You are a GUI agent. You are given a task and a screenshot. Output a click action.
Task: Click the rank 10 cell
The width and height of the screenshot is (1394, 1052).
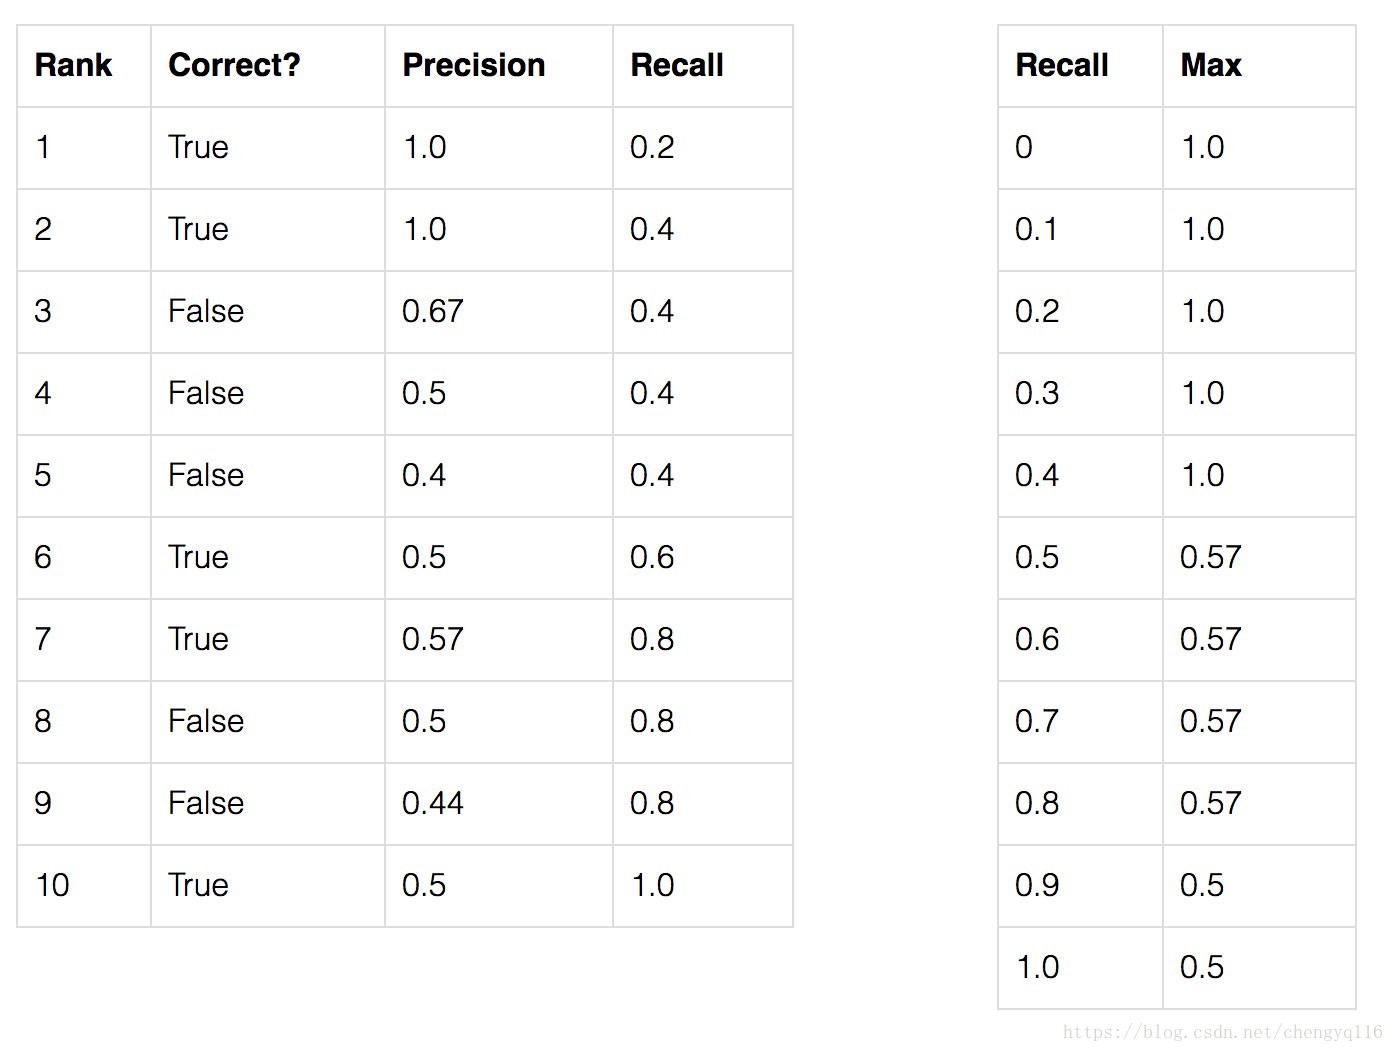pos(52,885)
